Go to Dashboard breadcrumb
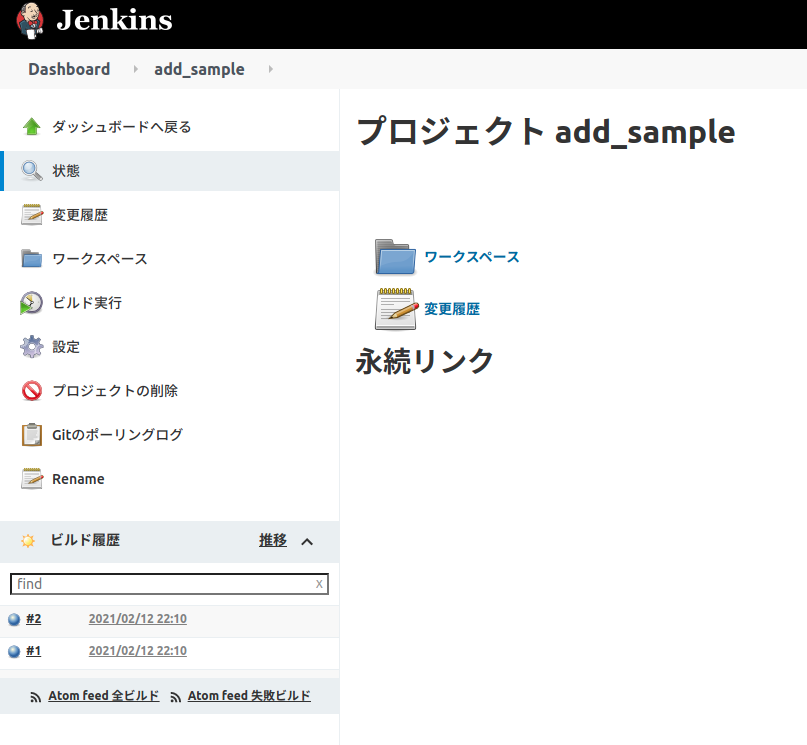This screenshot has width=807, height=745. (x=69, y=69)
